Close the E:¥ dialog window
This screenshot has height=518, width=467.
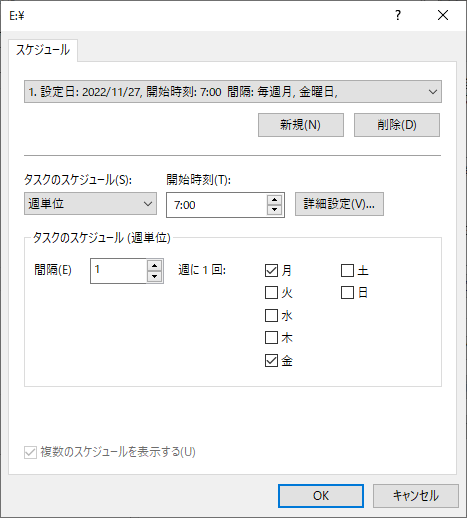click(443, 15)
